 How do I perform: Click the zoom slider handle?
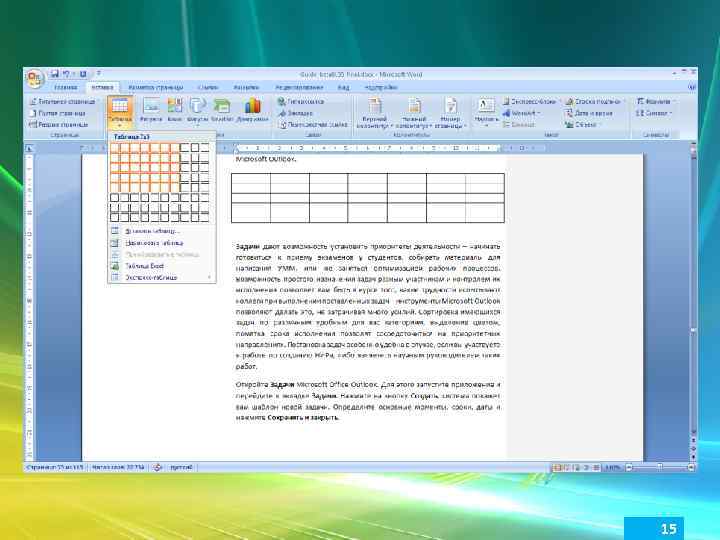pyautogui.click(x=660, y=467)
